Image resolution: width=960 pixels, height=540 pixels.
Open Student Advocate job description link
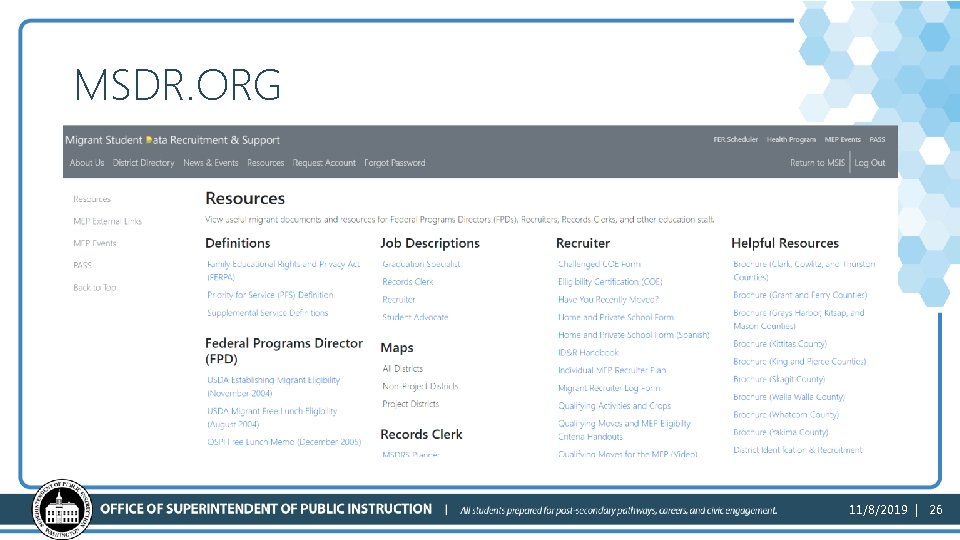coord(415,317)
